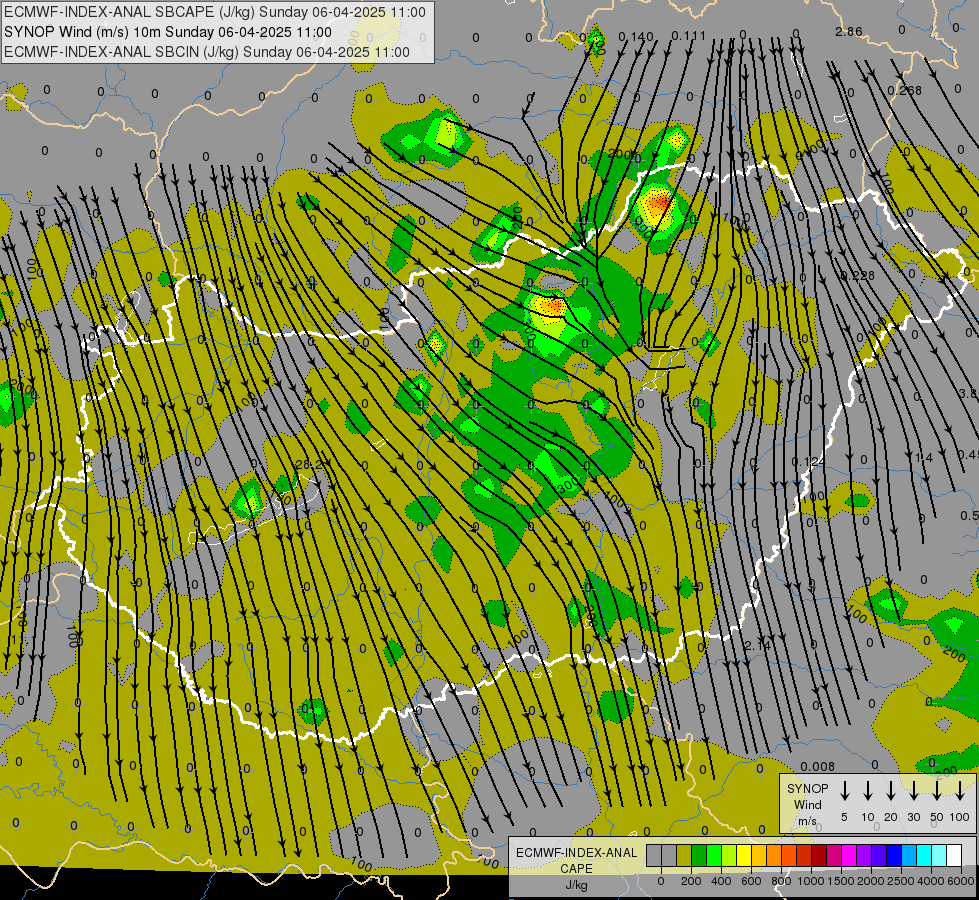
Task: Click the 200 tick label on the CAPE scale
Action: [691, 881]
